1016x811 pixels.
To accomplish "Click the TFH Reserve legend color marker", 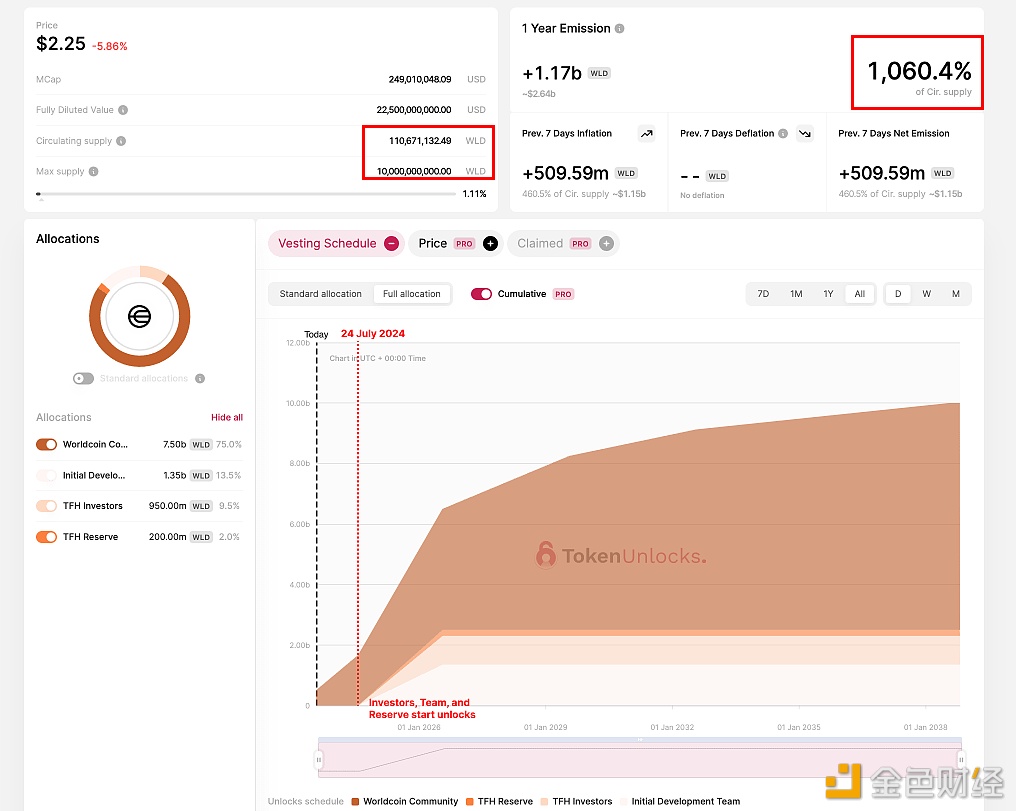I will point(470,801).
